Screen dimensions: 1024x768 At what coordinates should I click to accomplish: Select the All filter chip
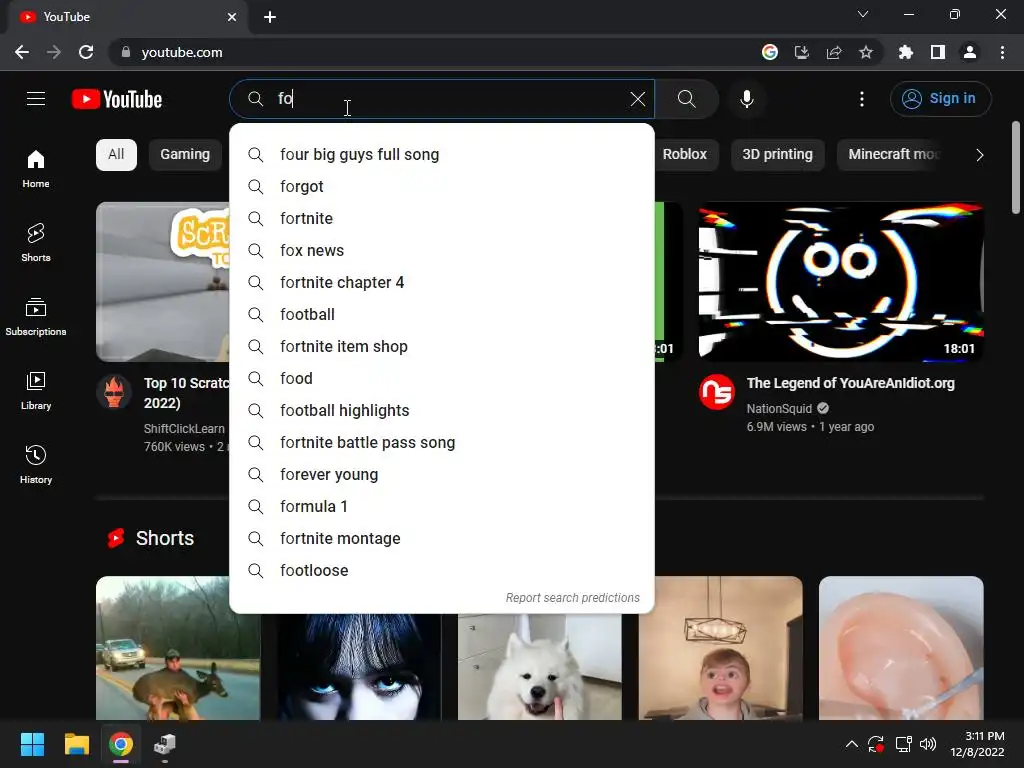[x=116, y=155]
